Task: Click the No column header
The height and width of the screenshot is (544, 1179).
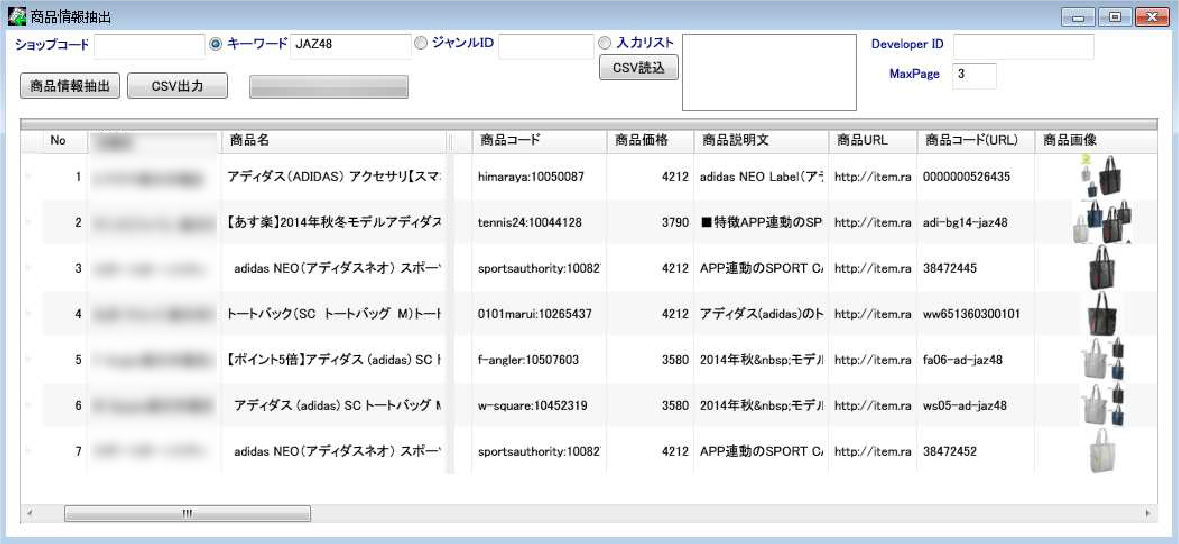Action: (58, 140)
